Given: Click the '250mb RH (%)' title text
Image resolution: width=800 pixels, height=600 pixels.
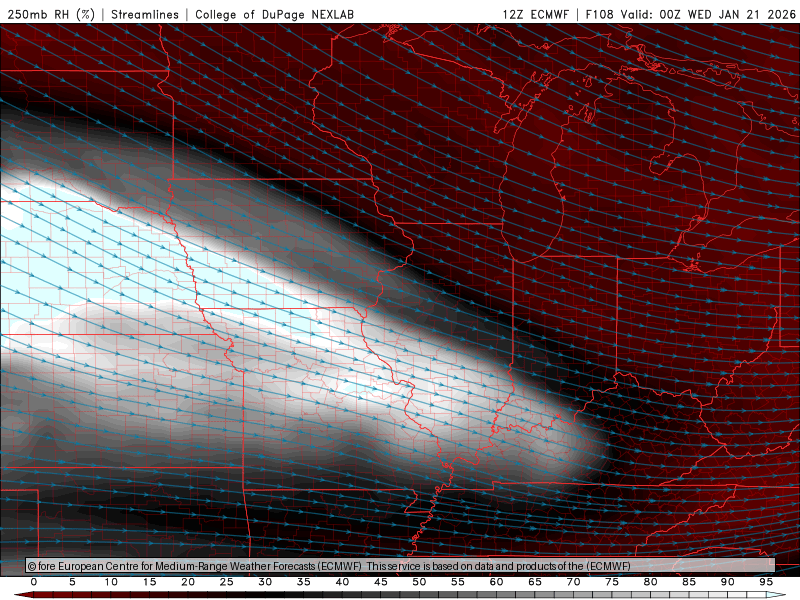Looking at the screenshot, I should pos(51,14).
